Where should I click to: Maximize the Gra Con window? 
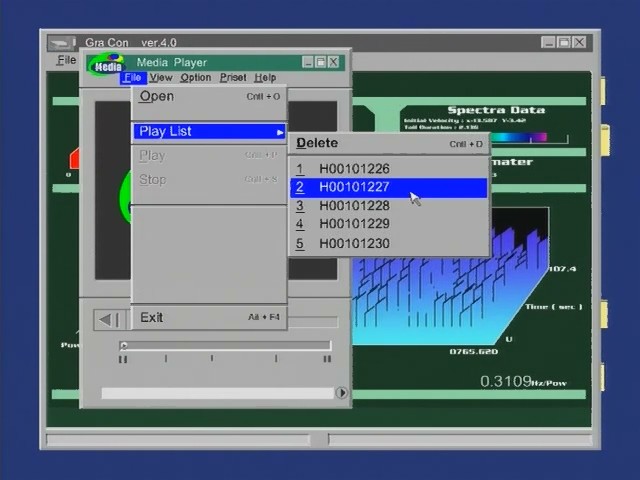click(564, 42)
